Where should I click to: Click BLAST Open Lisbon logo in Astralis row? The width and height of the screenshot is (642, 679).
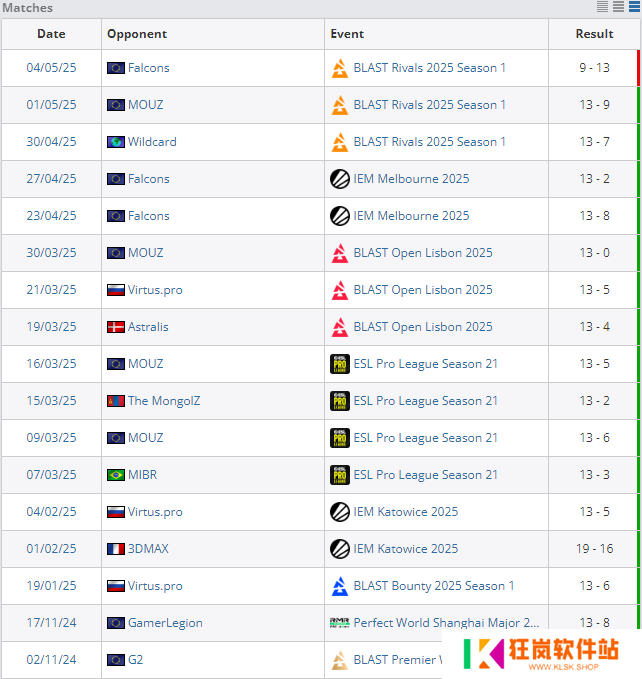(340, 327)
